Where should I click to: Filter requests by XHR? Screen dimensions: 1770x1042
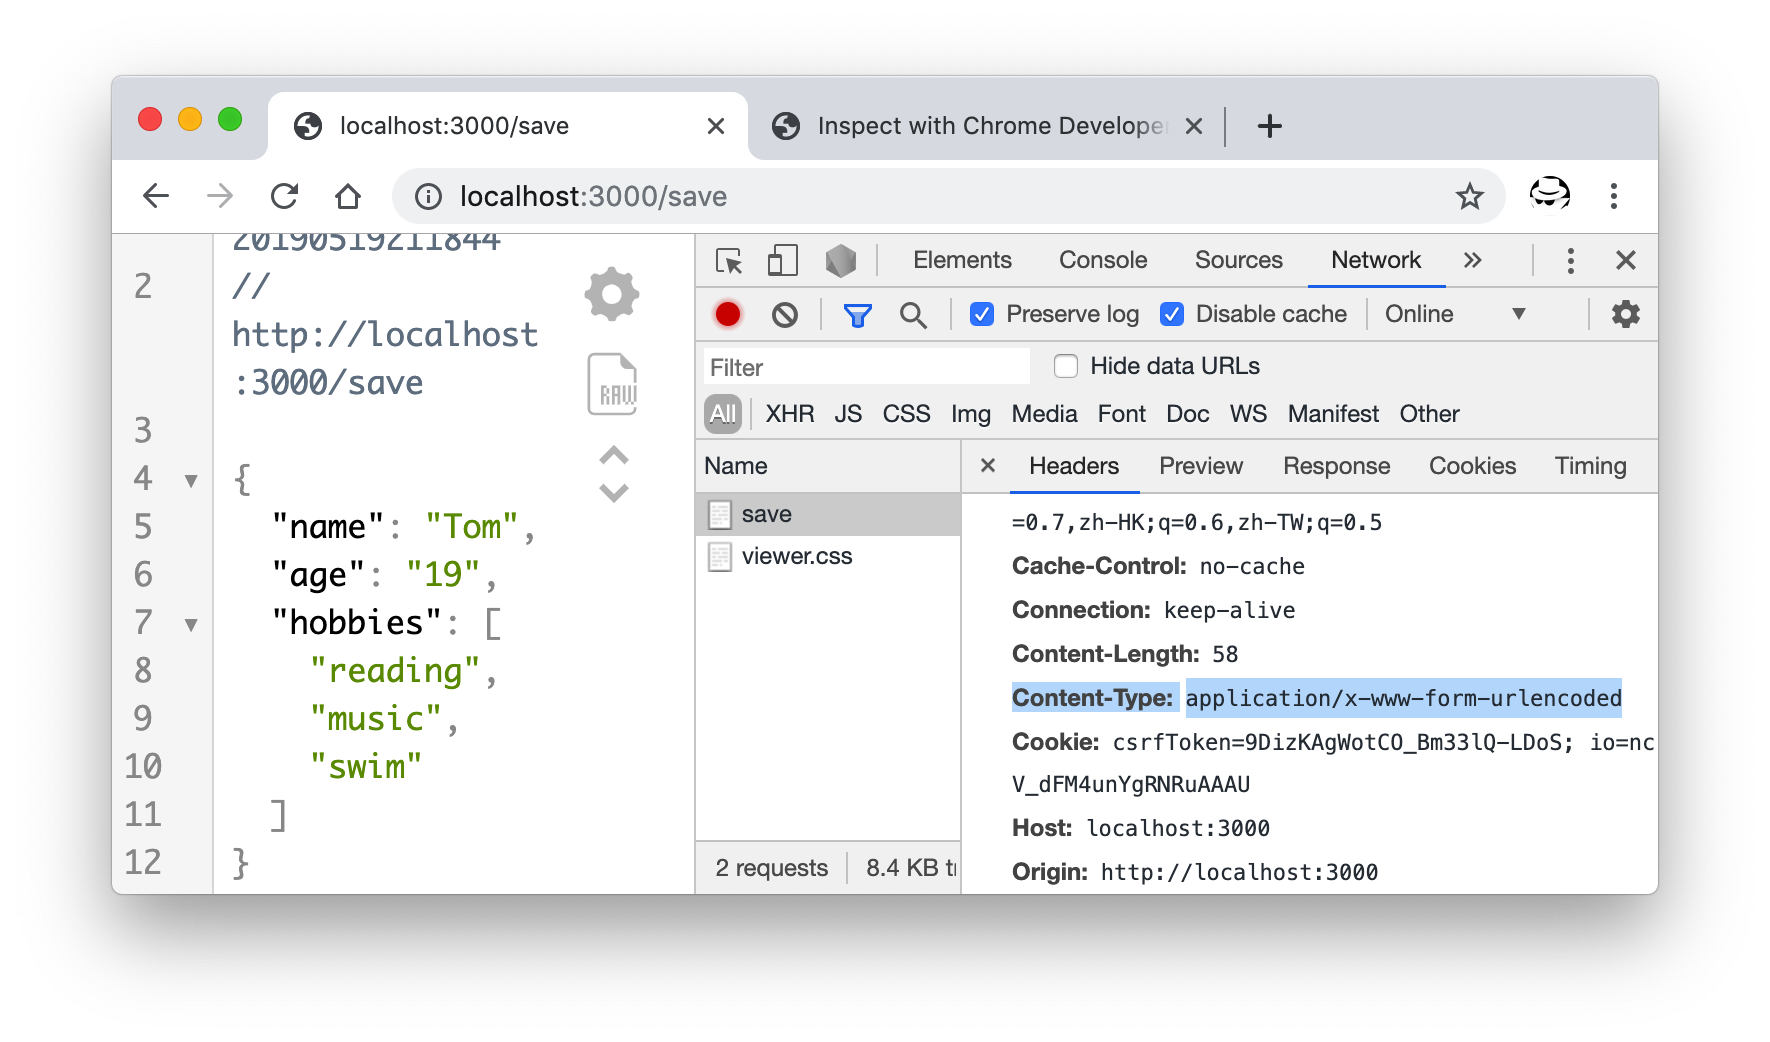(790, 414)
